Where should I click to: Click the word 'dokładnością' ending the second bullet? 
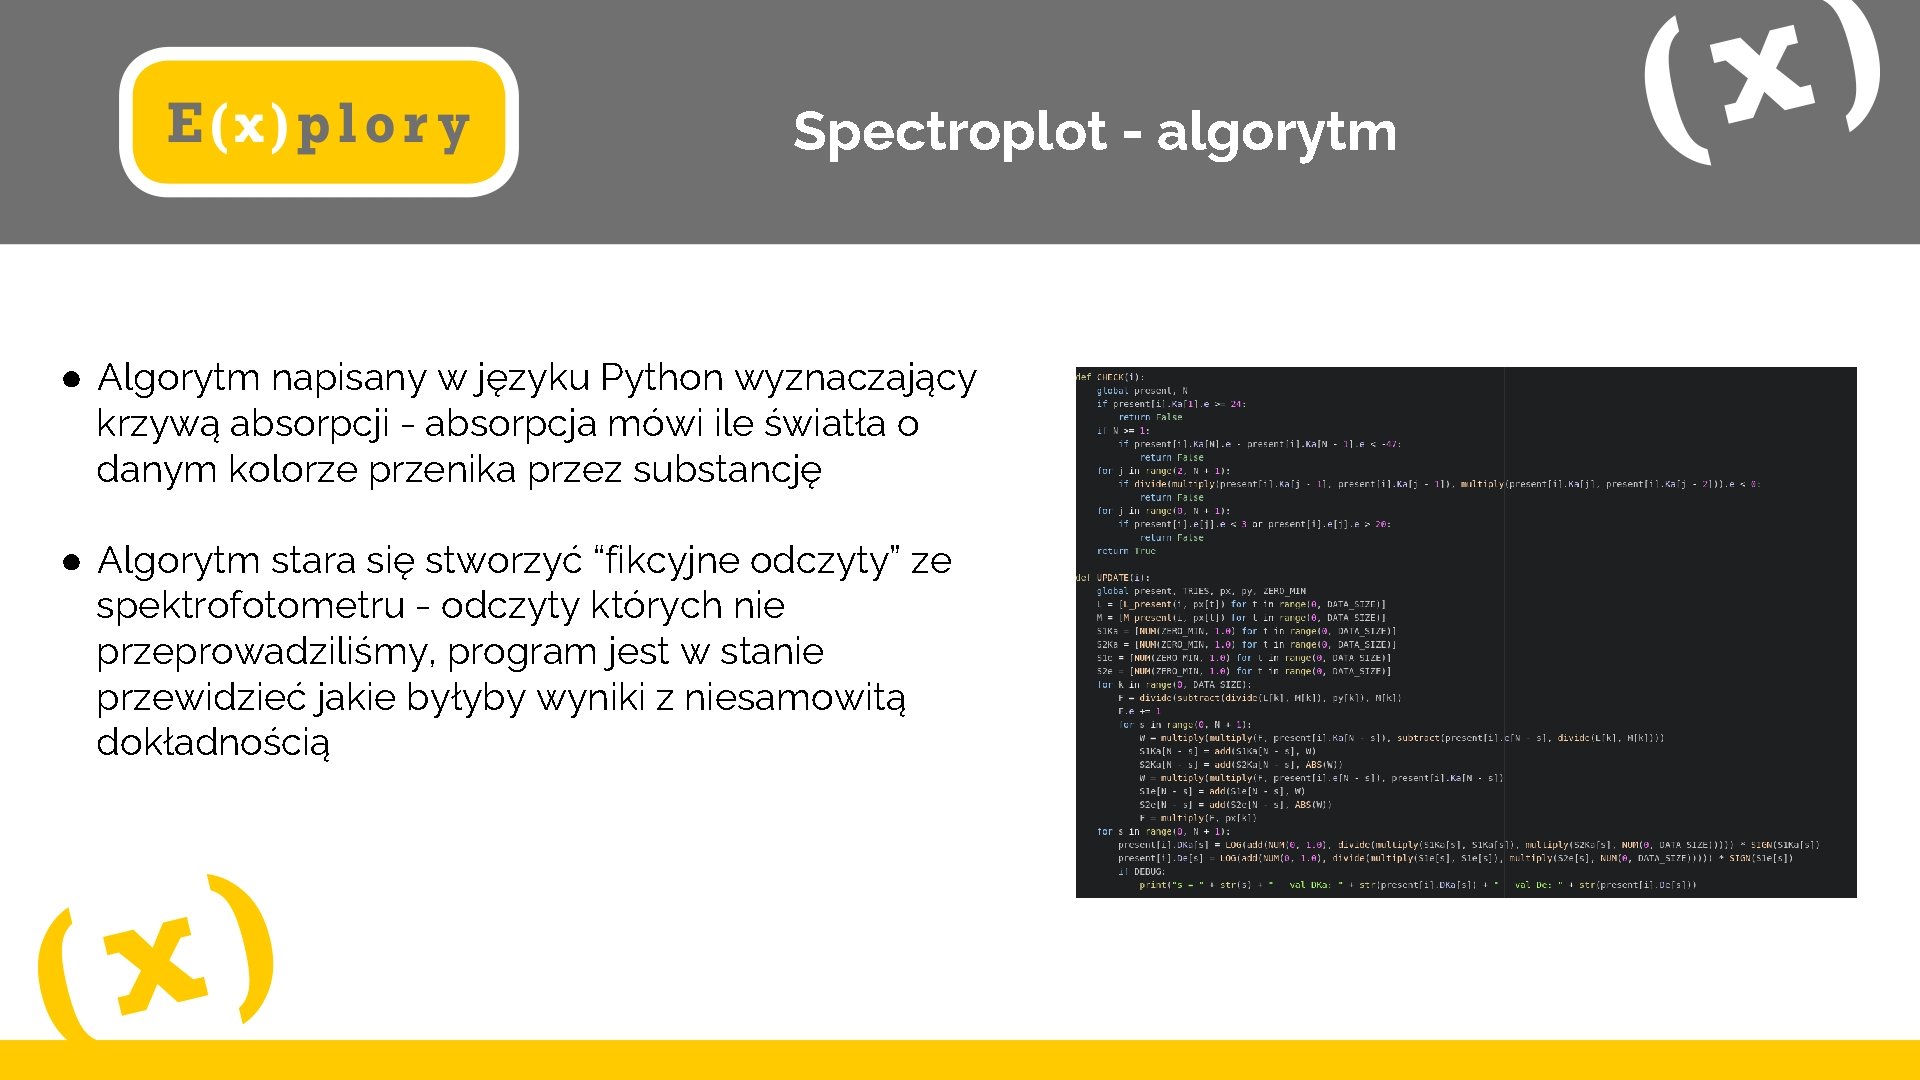pyautogui.click(x=213, y=743)
